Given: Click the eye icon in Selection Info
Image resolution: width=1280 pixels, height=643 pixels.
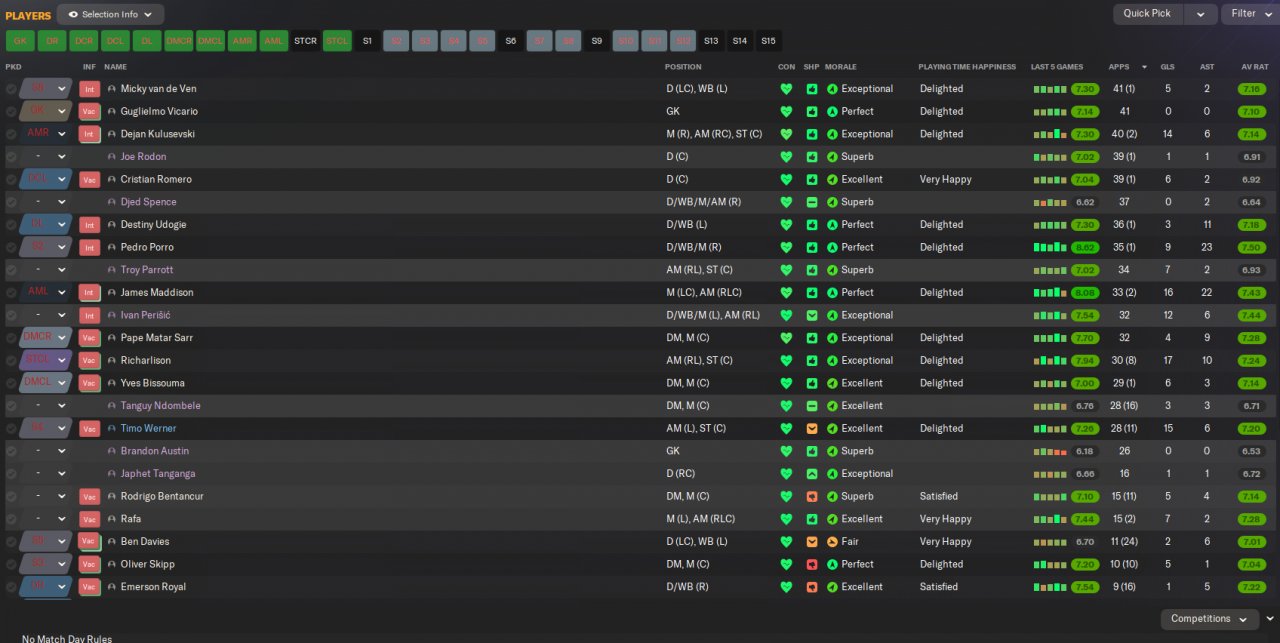Looking at the screenshot, I should click(x=73, y=14).
